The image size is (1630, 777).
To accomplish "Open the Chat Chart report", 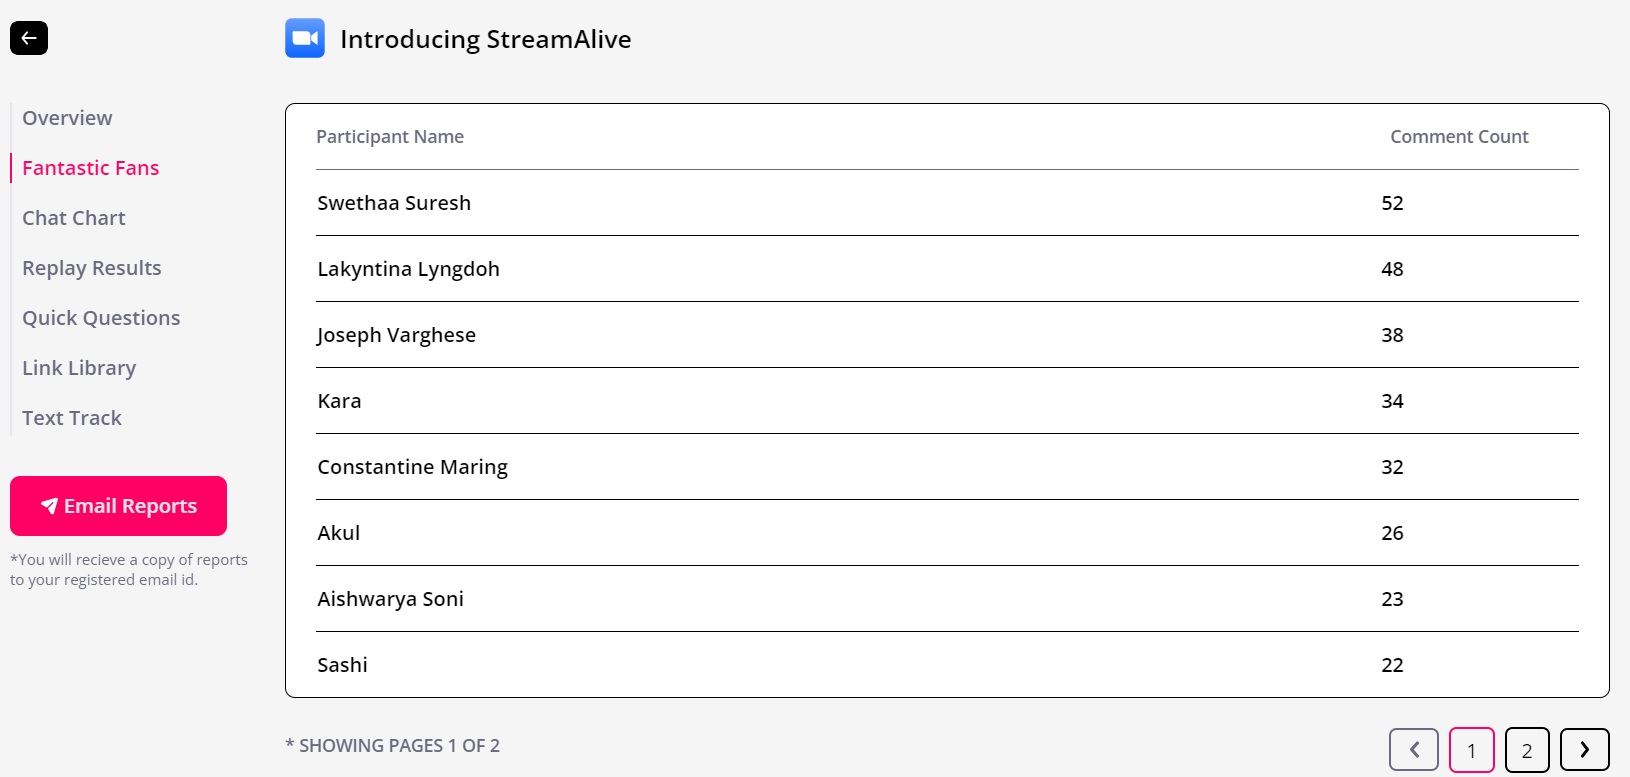I will (x=74, y=218).
